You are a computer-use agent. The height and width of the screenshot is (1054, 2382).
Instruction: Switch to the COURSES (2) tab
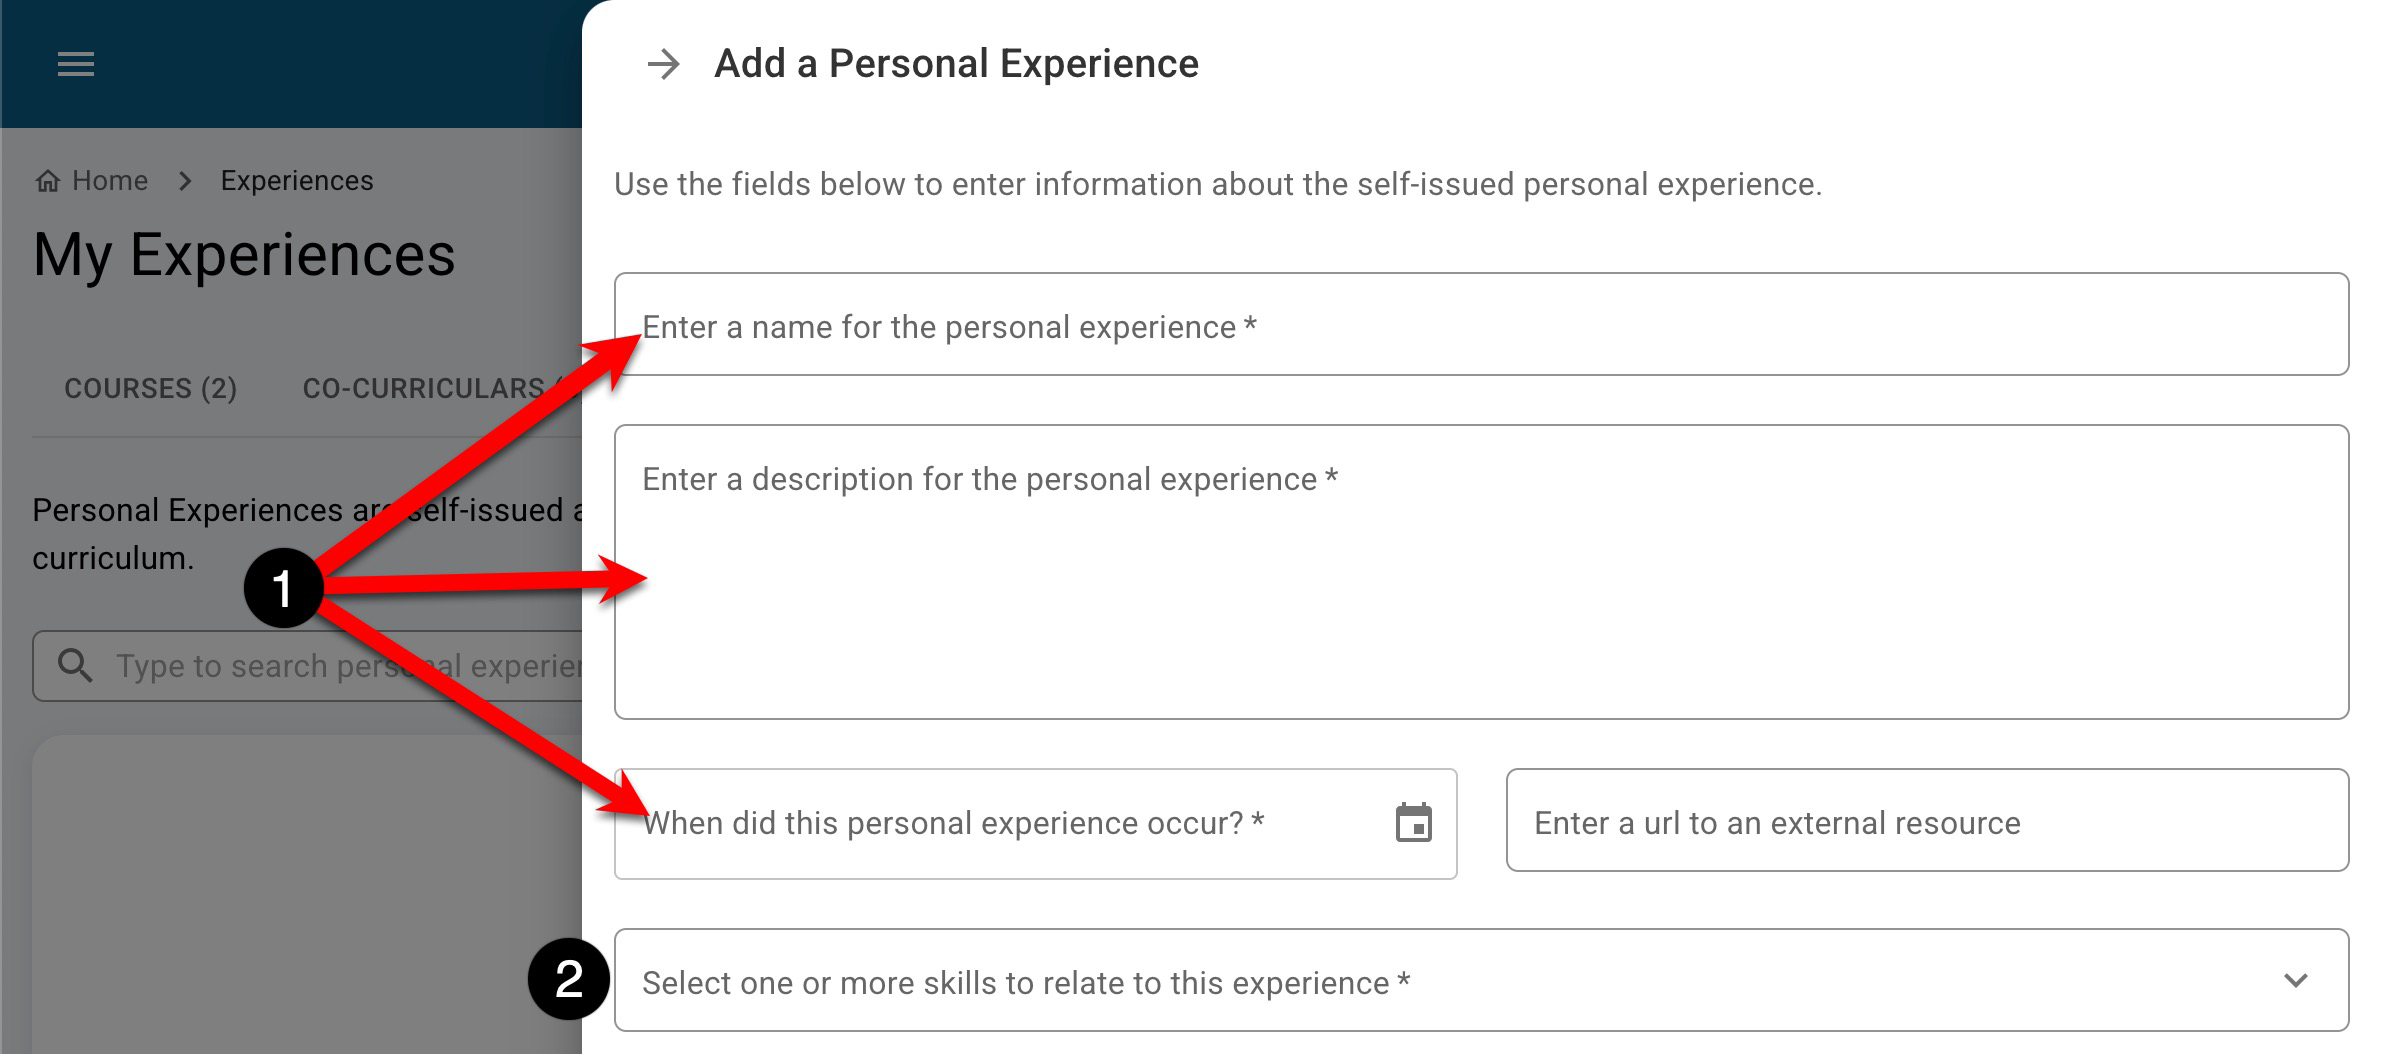pos(150,388)
